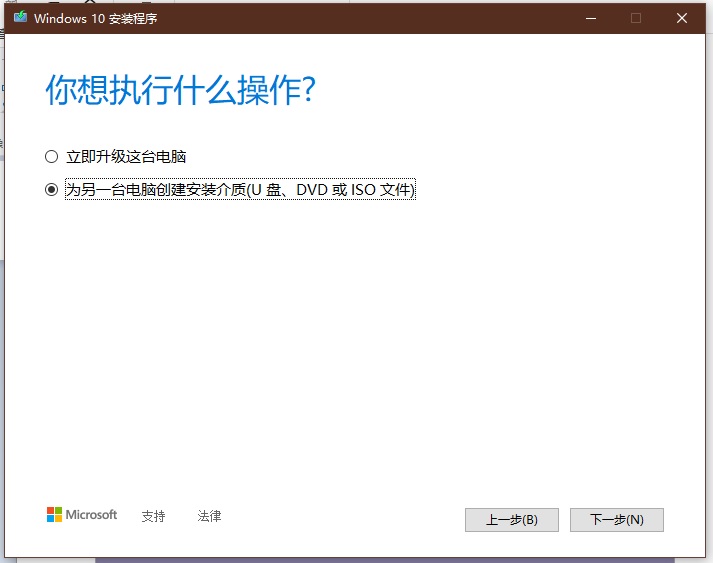Open the 支持 link
The image size is (713, 563).
coord(153,516)
